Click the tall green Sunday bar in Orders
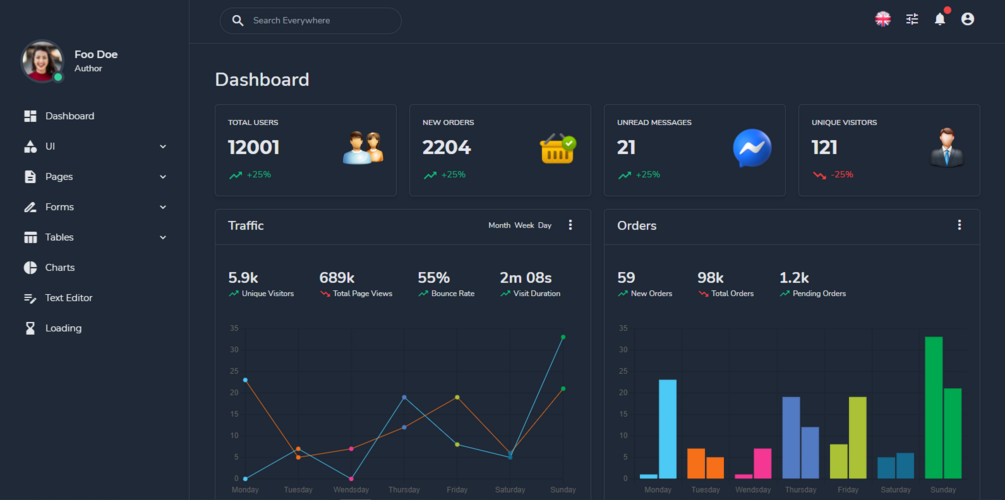This screenshot has width=1005, height=500. pyautogui.click(x=933, y=407)
